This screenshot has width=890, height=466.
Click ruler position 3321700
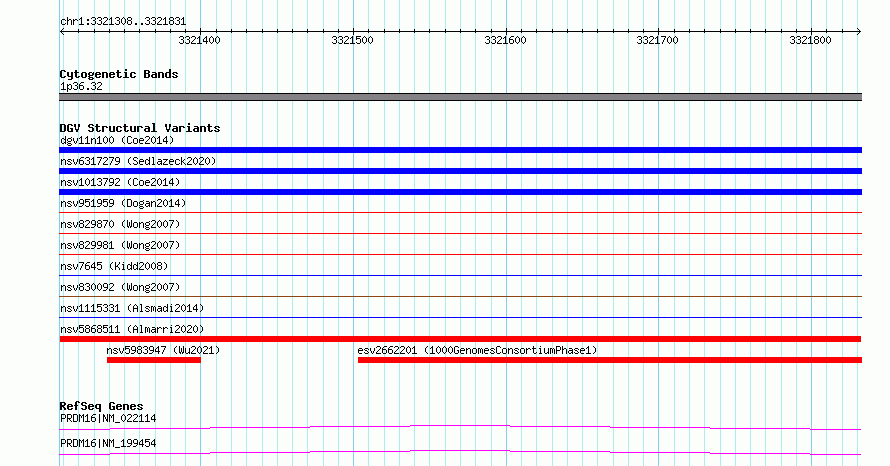(x=657, y=40)
